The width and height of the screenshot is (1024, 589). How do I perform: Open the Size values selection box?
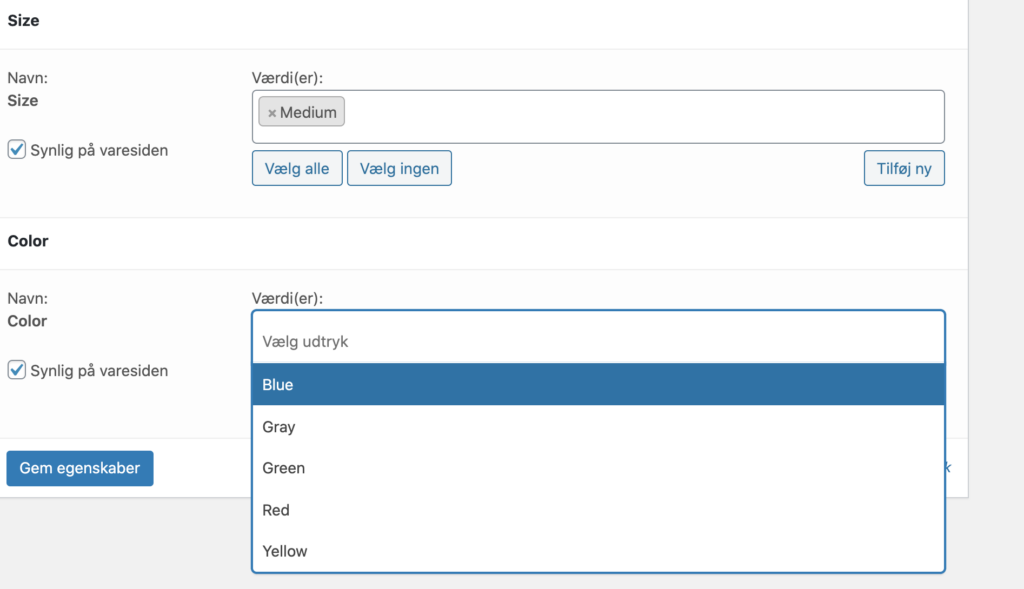click(640, 116)
